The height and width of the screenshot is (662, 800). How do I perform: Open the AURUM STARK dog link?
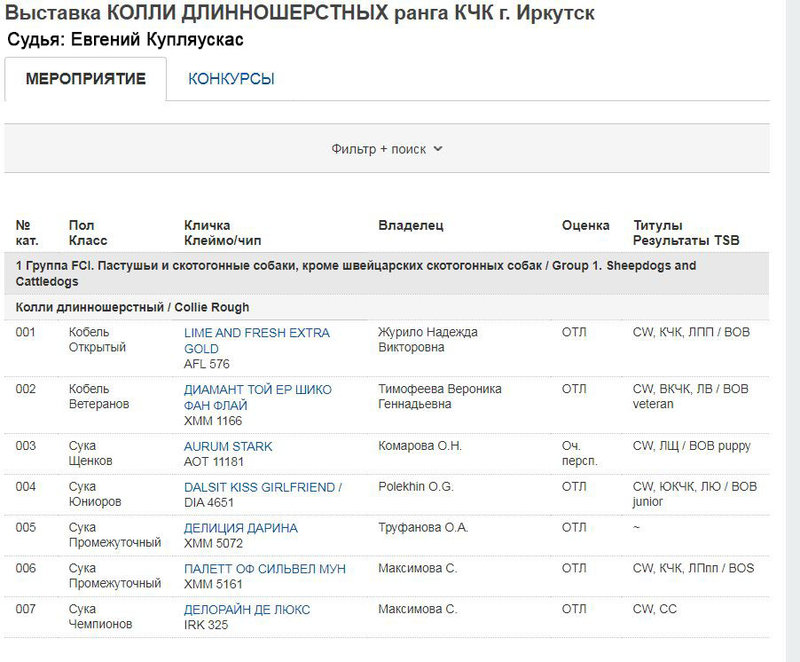228,446
